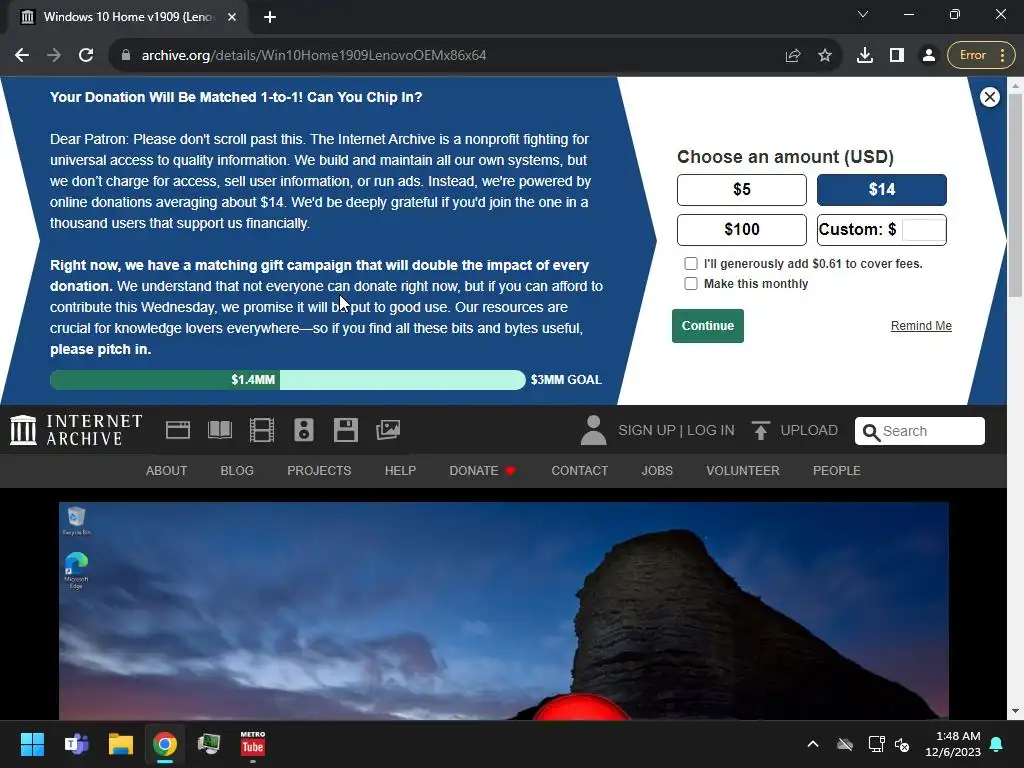Open the JOBS menu item

[657, 471]
